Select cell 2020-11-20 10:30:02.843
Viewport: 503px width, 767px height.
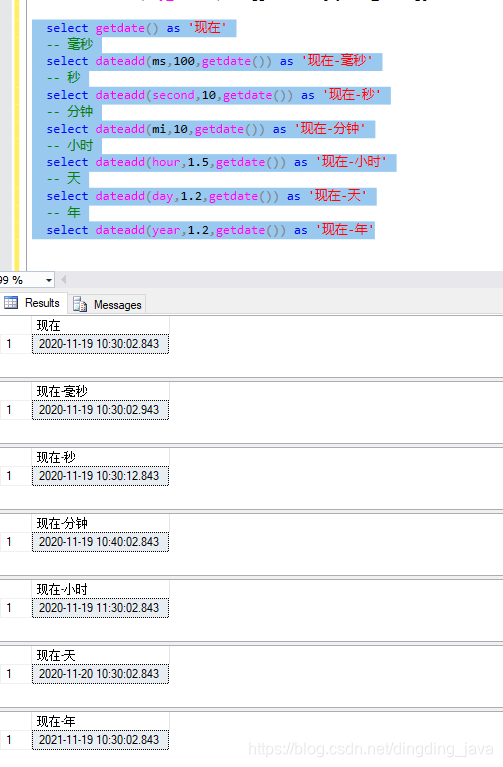point(100,674)
